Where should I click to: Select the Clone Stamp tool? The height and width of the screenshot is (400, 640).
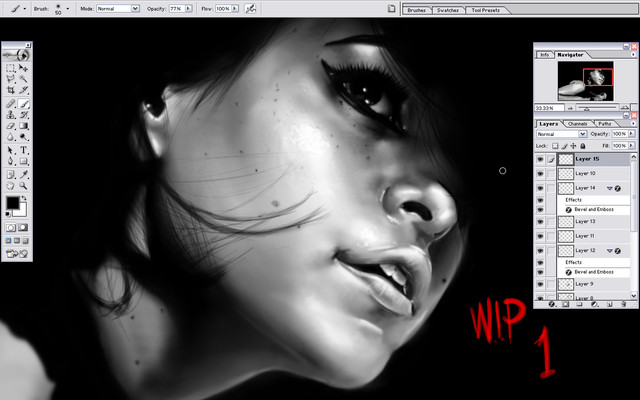pos(11,115)
